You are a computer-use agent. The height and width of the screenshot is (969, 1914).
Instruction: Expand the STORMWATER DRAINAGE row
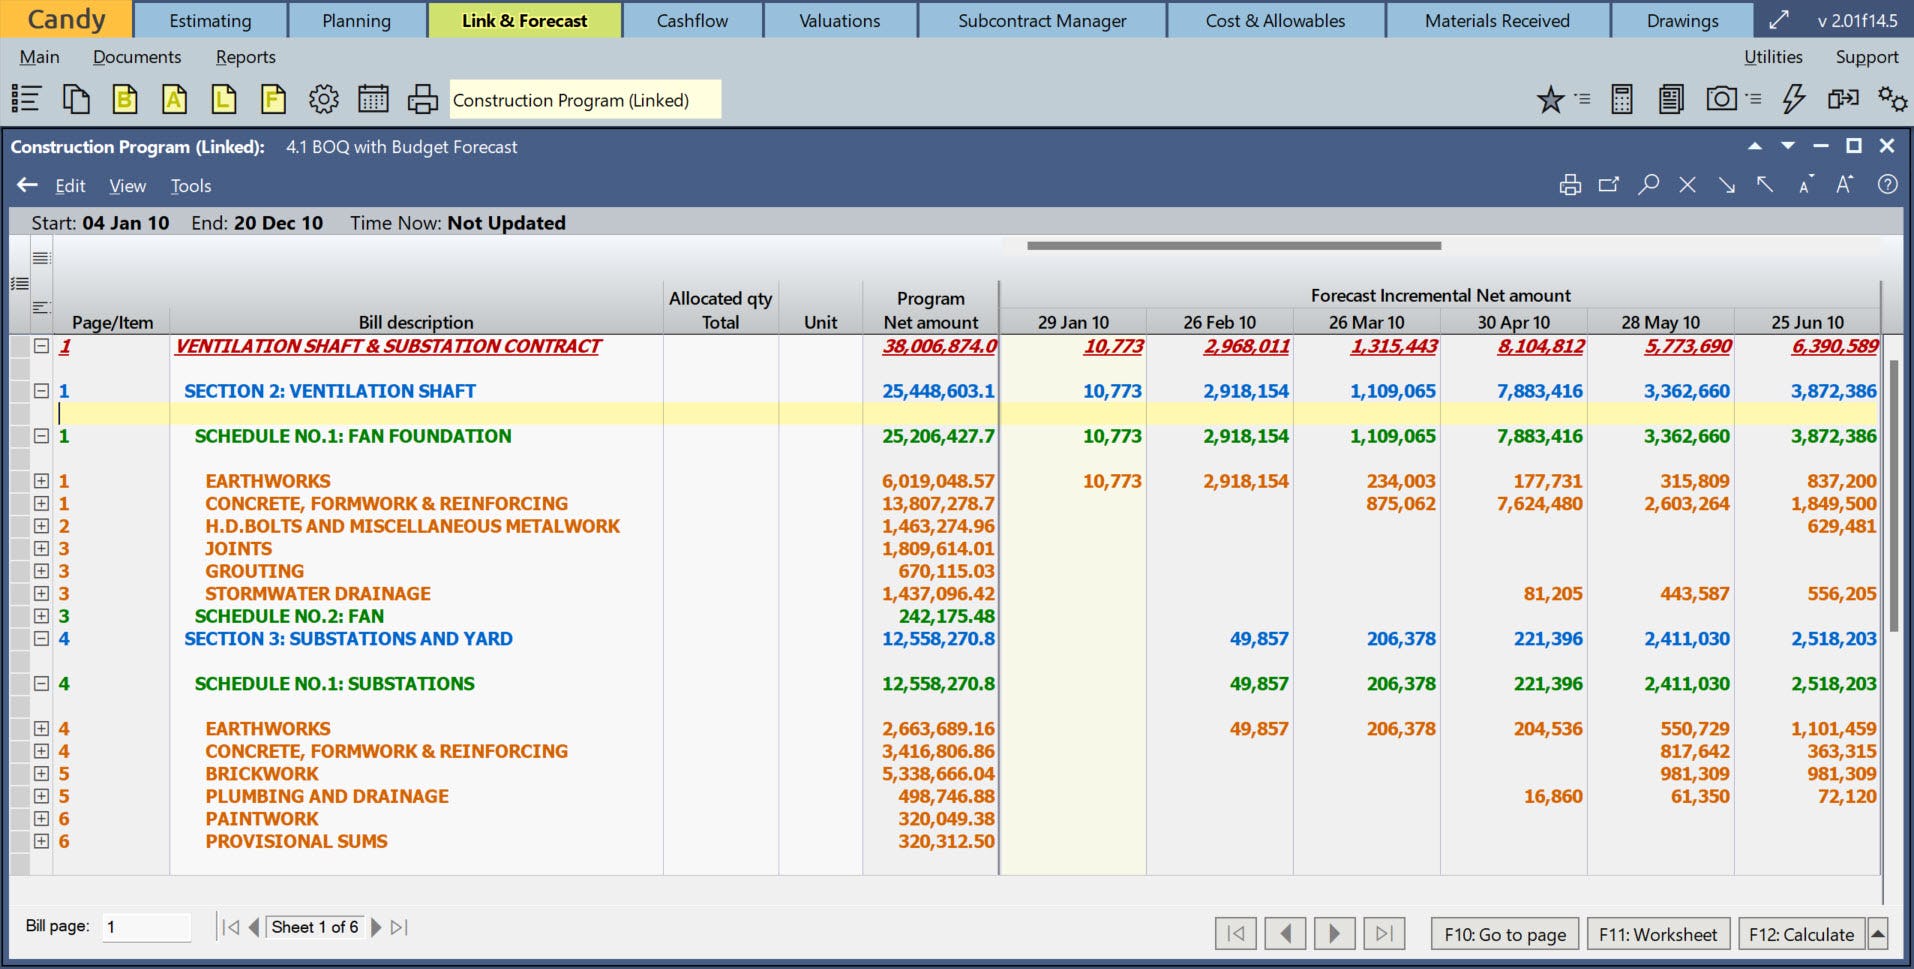click(41, 593)
